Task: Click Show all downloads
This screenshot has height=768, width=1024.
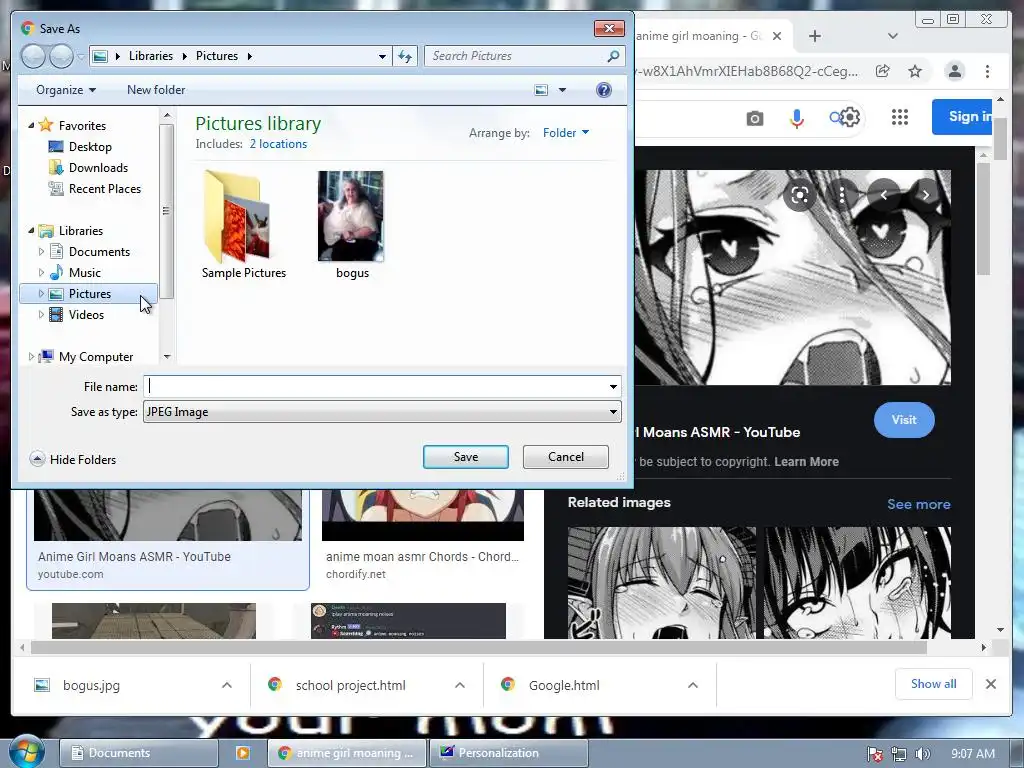Action: [933, 684]
